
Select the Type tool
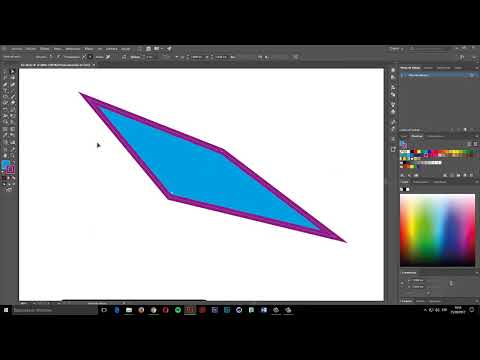(5, 91)
